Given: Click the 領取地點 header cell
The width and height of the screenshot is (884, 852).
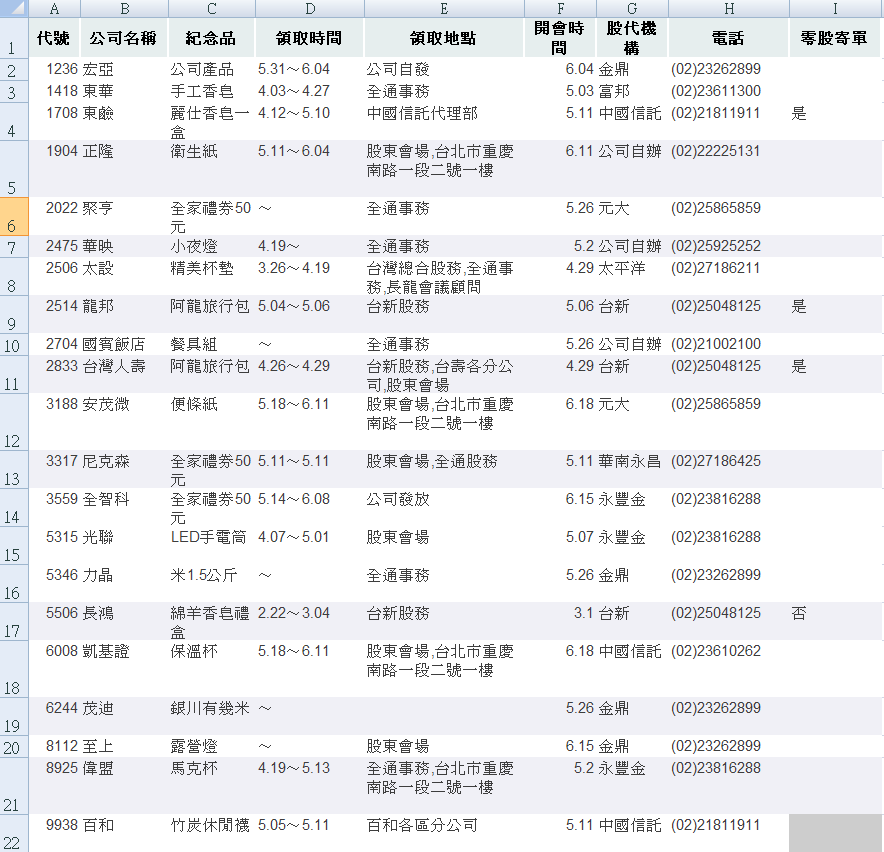Looking at the screenshot, I should point(444,38).
